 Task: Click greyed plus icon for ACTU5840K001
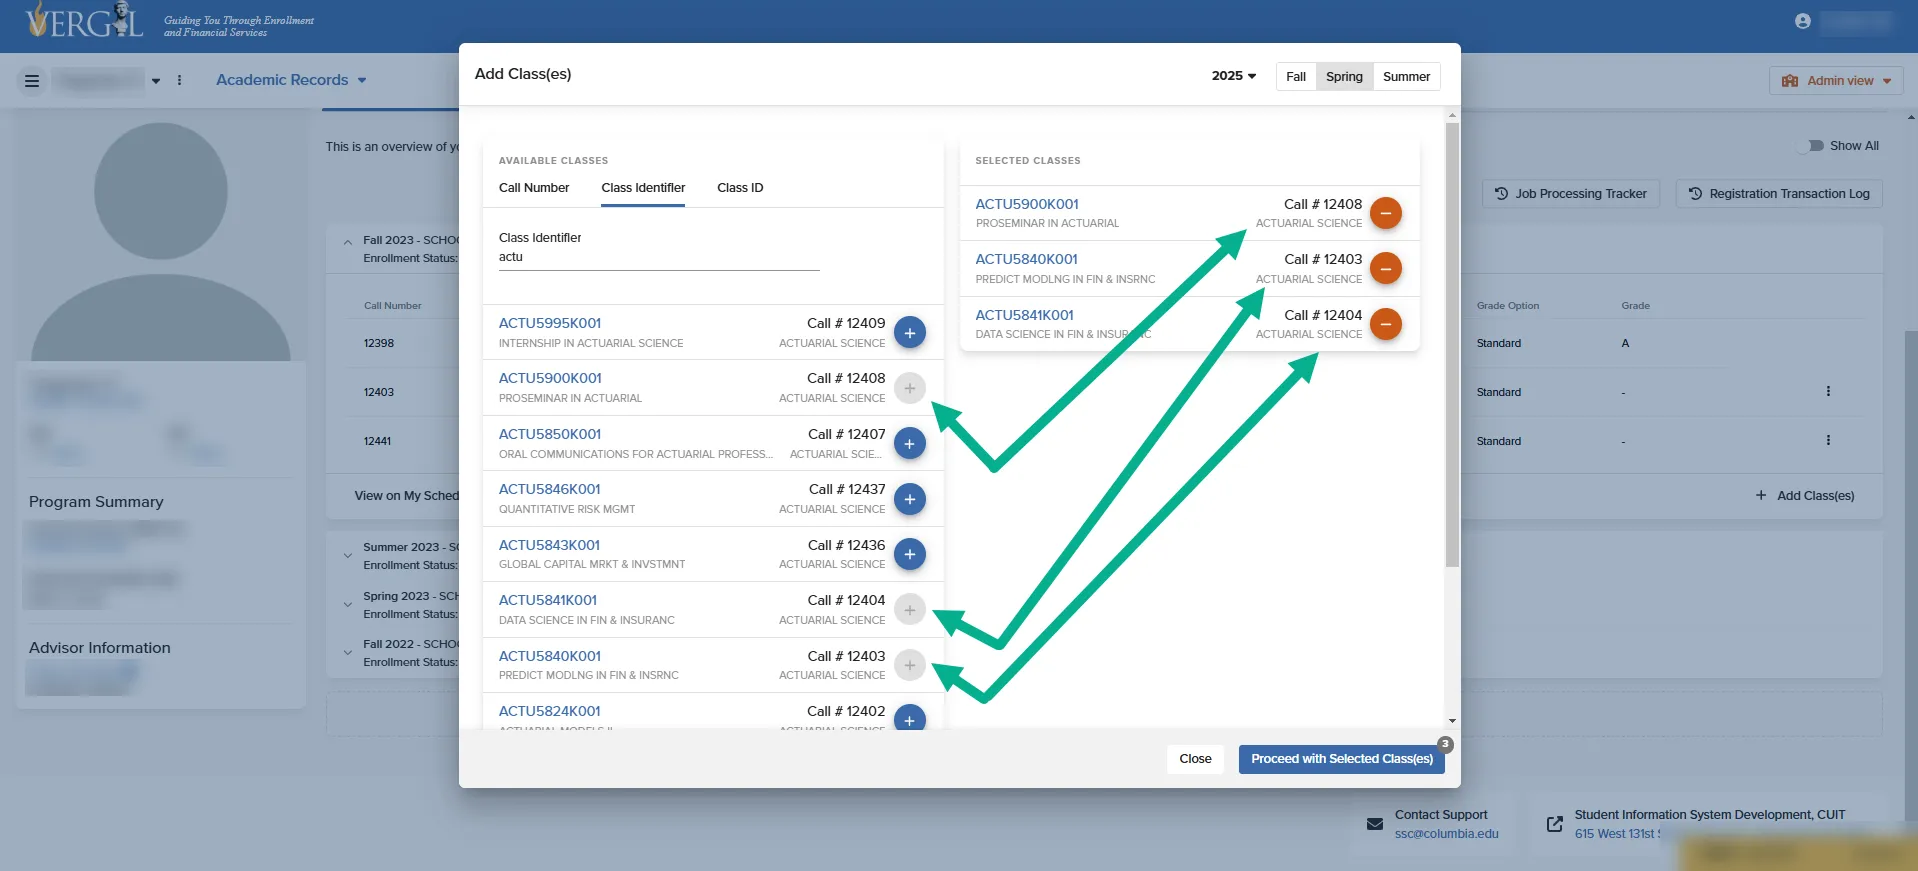(909, 665)
